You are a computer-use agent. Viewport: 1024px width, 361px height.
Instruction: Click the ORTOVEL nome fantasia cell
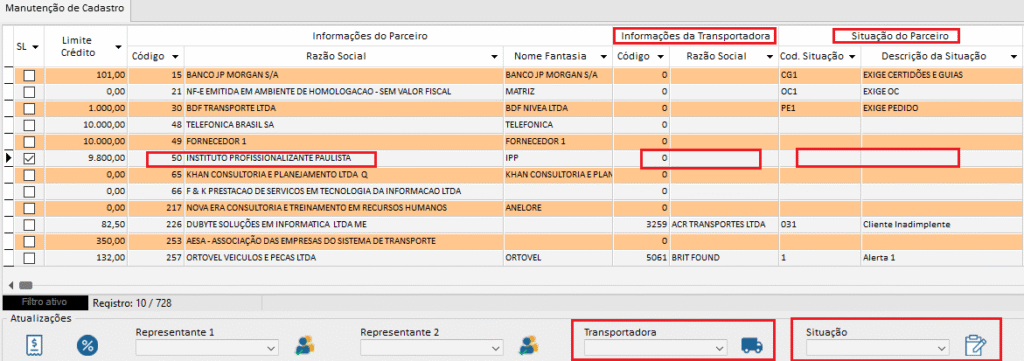point(559,258)
